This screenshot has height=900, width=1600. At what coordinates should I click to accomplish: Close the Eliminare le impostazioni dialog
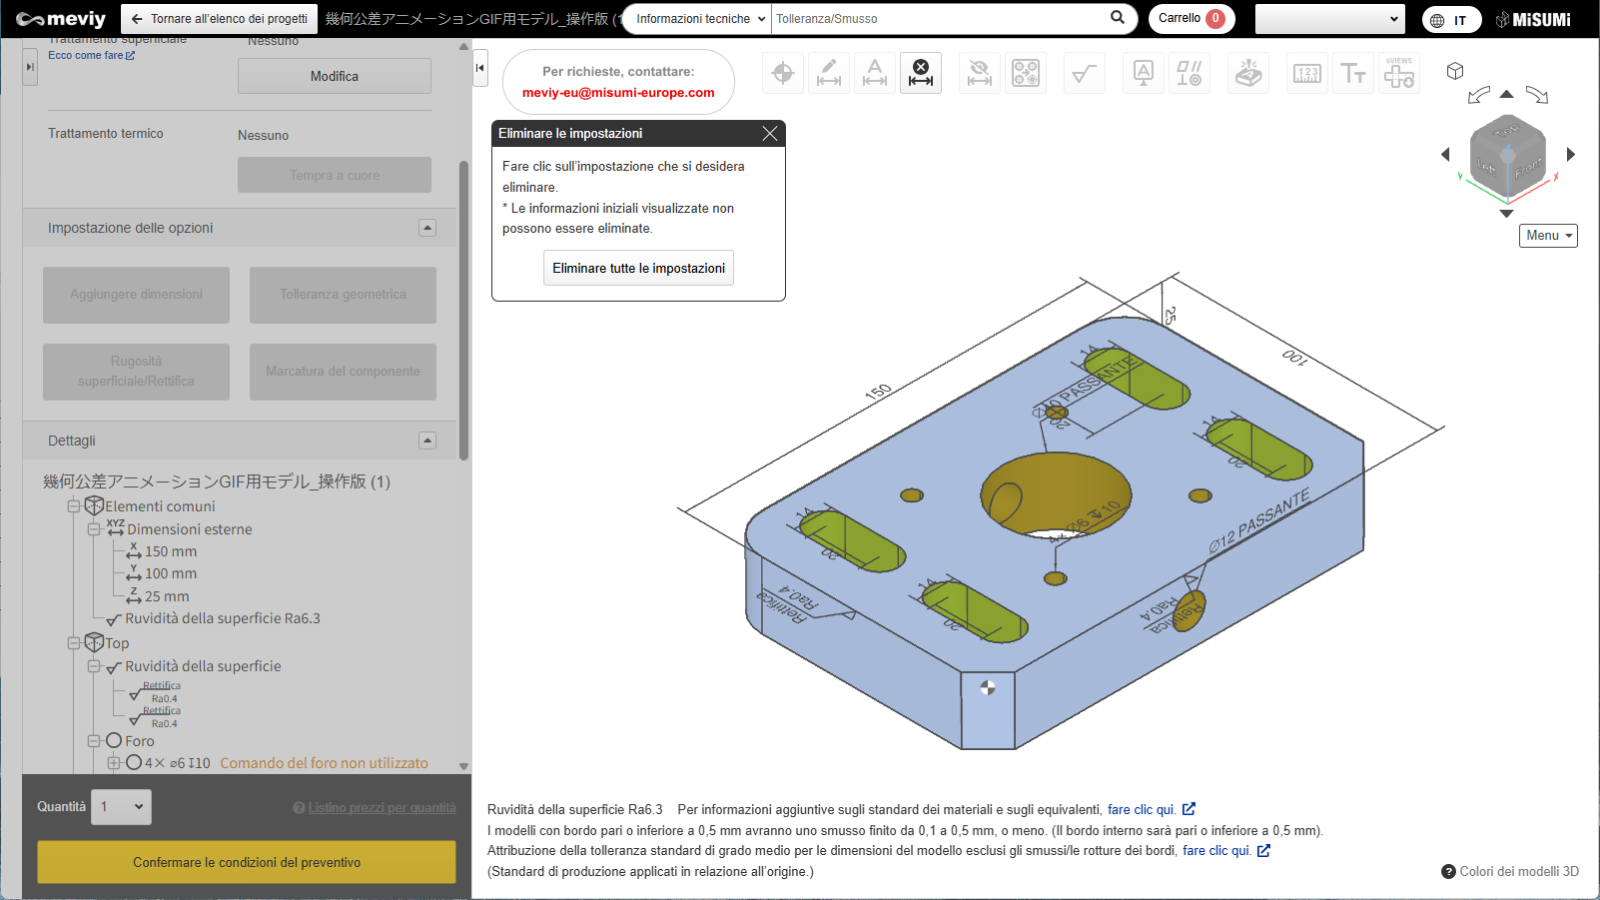770,134
